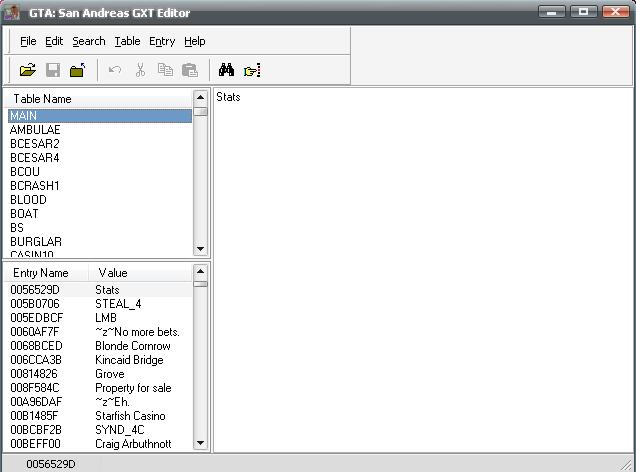Image resolution: width=636 pixels, height=472 pixels.
Task: Select entry 005B0706 STEAL_4
Action: point(100,304)
